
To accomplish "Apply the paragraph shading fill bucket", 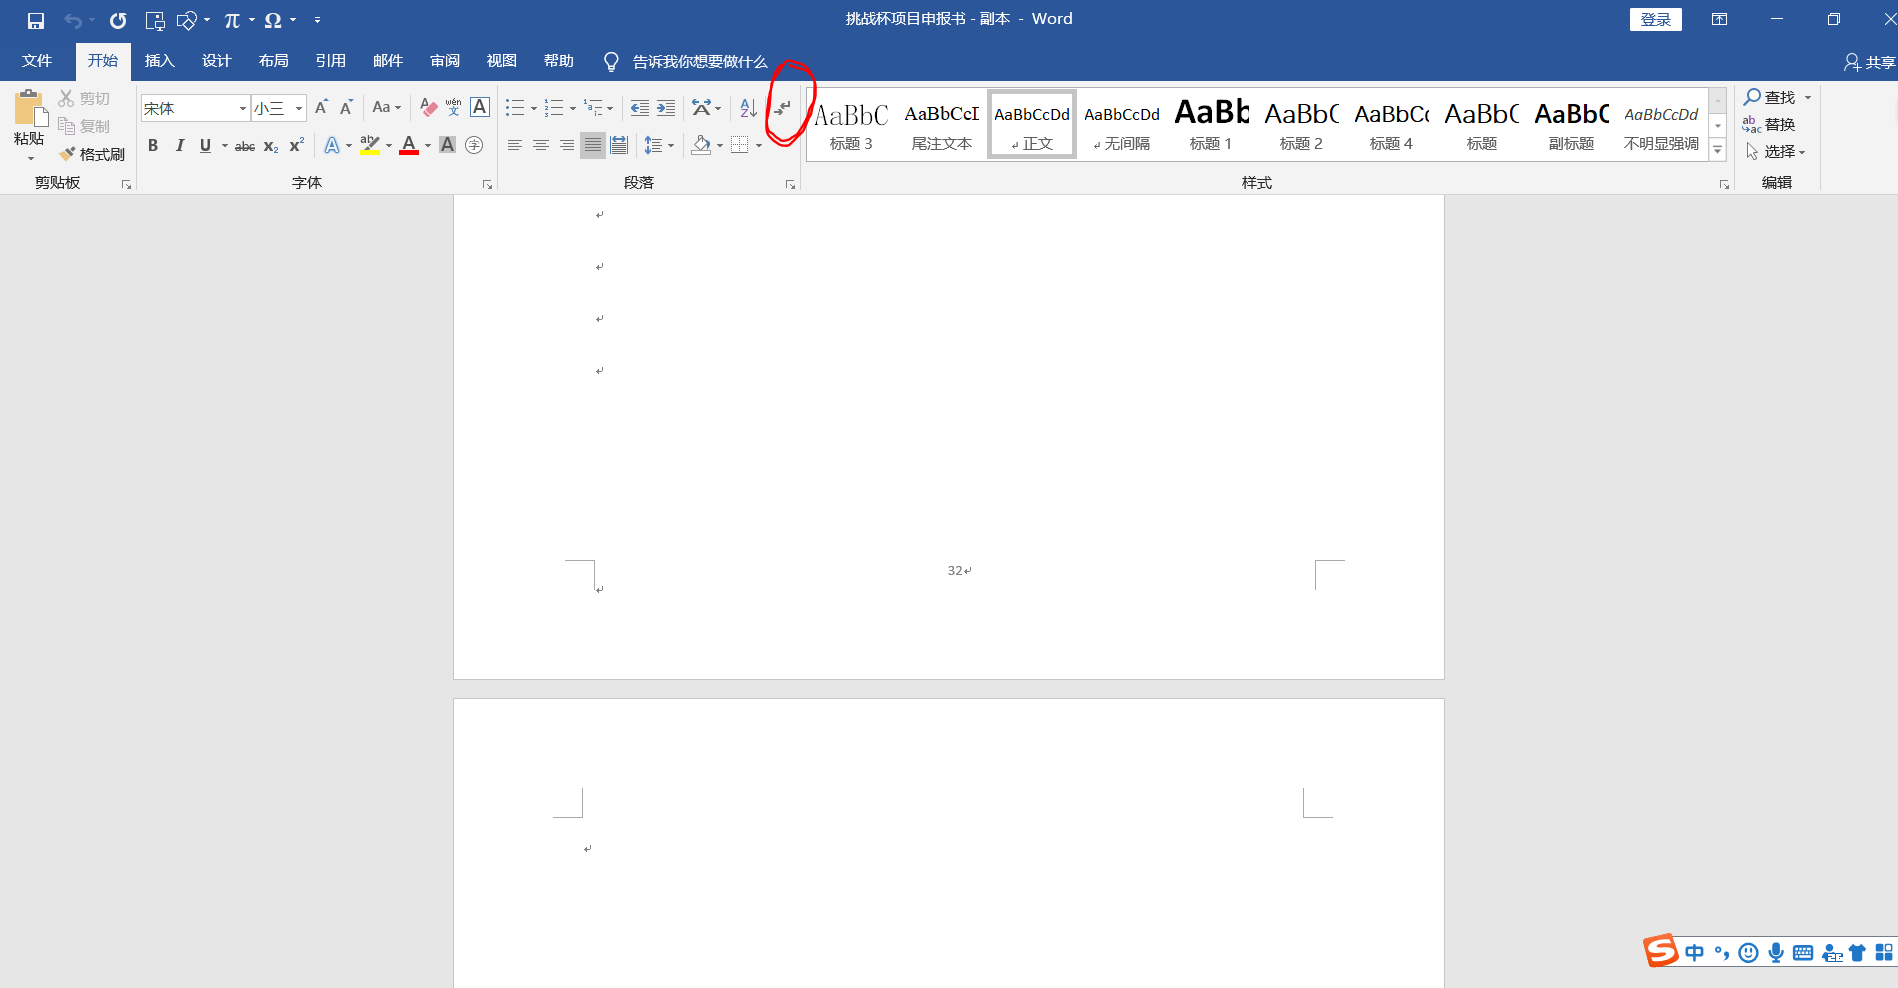I will click(x=701, y=145).
